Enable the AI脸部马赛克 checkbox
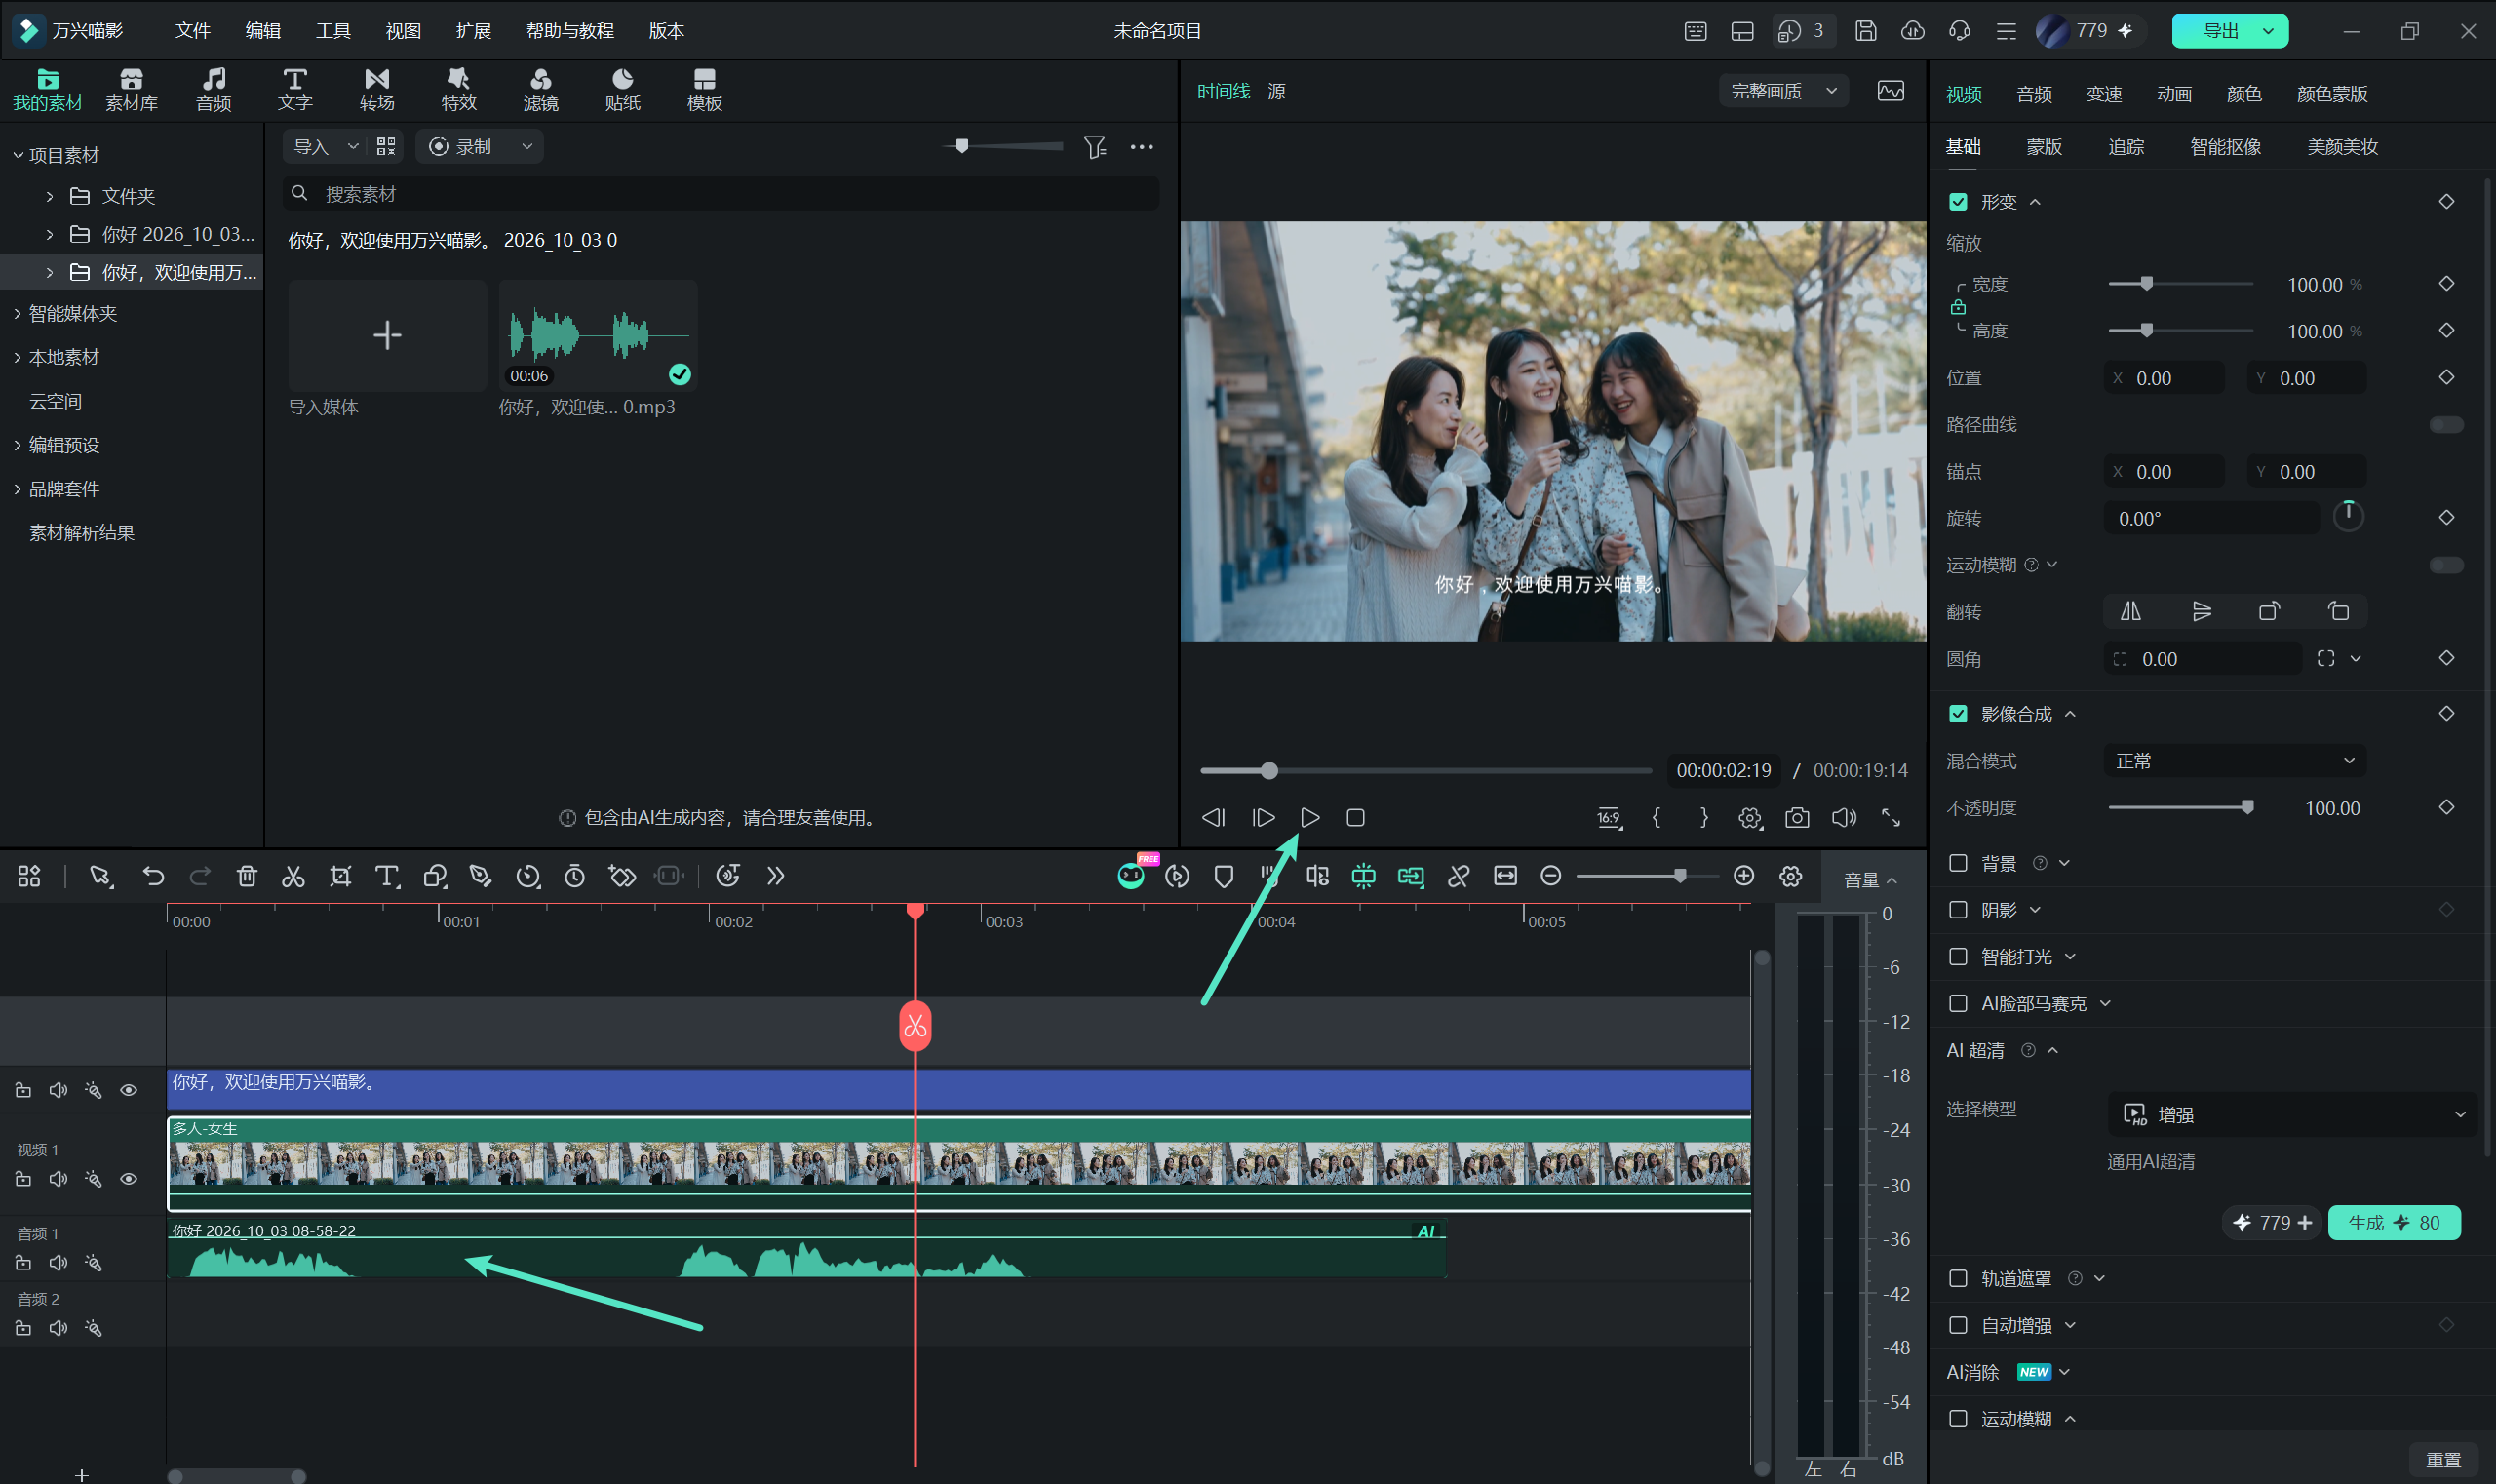The height and width of the screenshot is (1484, 2496). (x=1958, y=1003)
